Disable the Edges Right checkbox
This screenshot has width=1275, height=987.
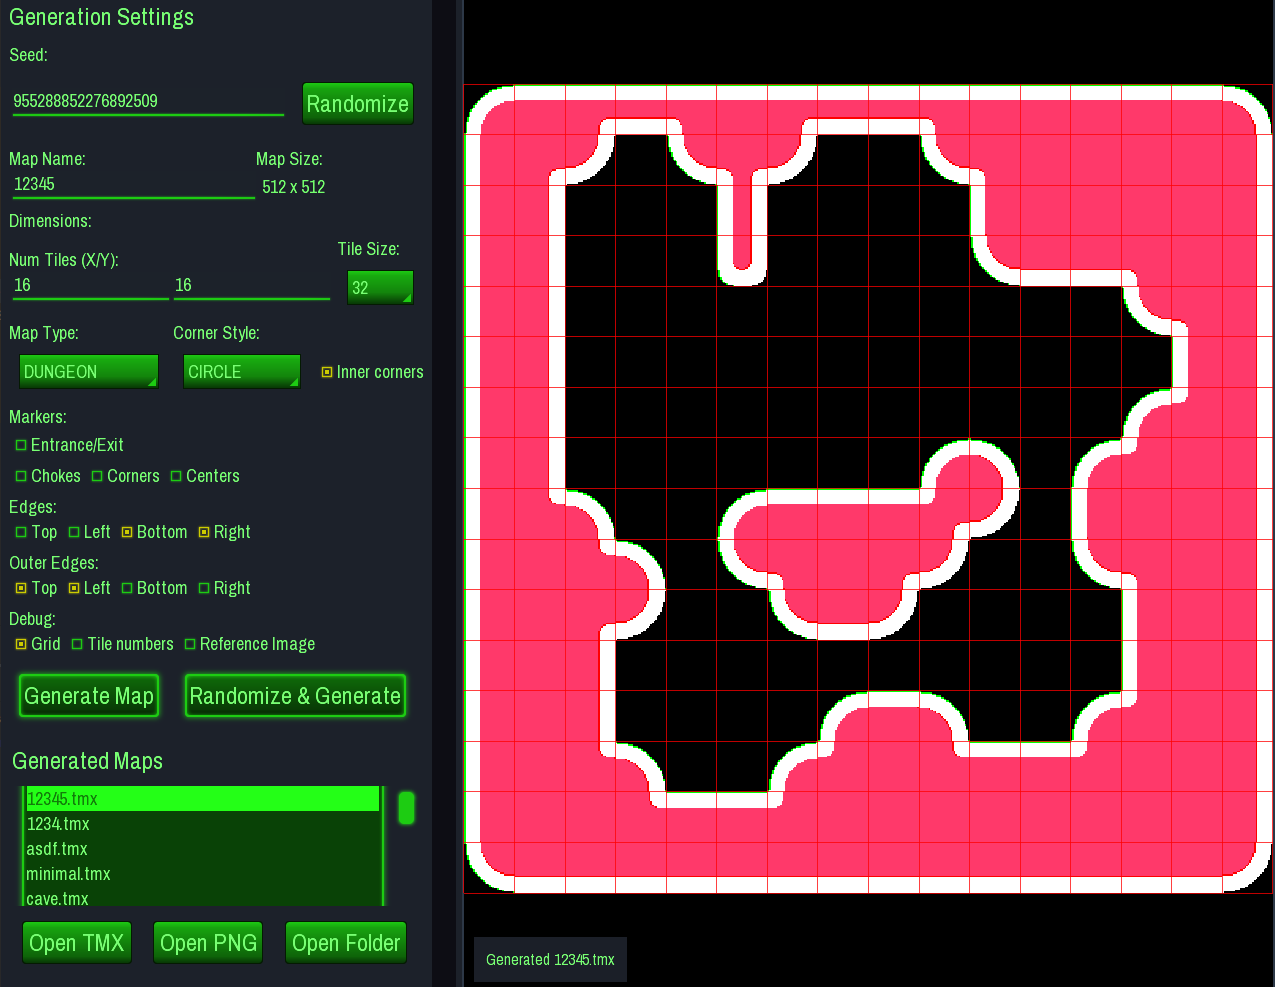point(204,532)
